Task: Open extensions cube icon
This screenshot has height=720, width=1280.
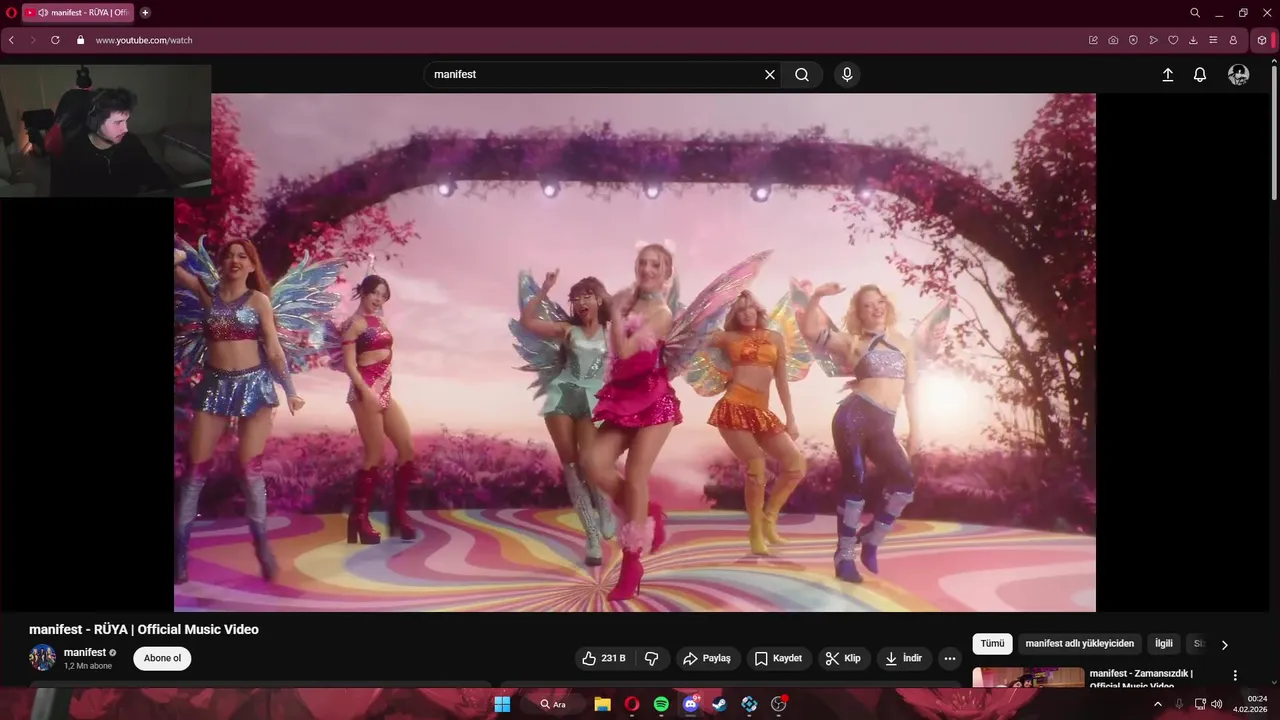Action: tap(1262, 40)
